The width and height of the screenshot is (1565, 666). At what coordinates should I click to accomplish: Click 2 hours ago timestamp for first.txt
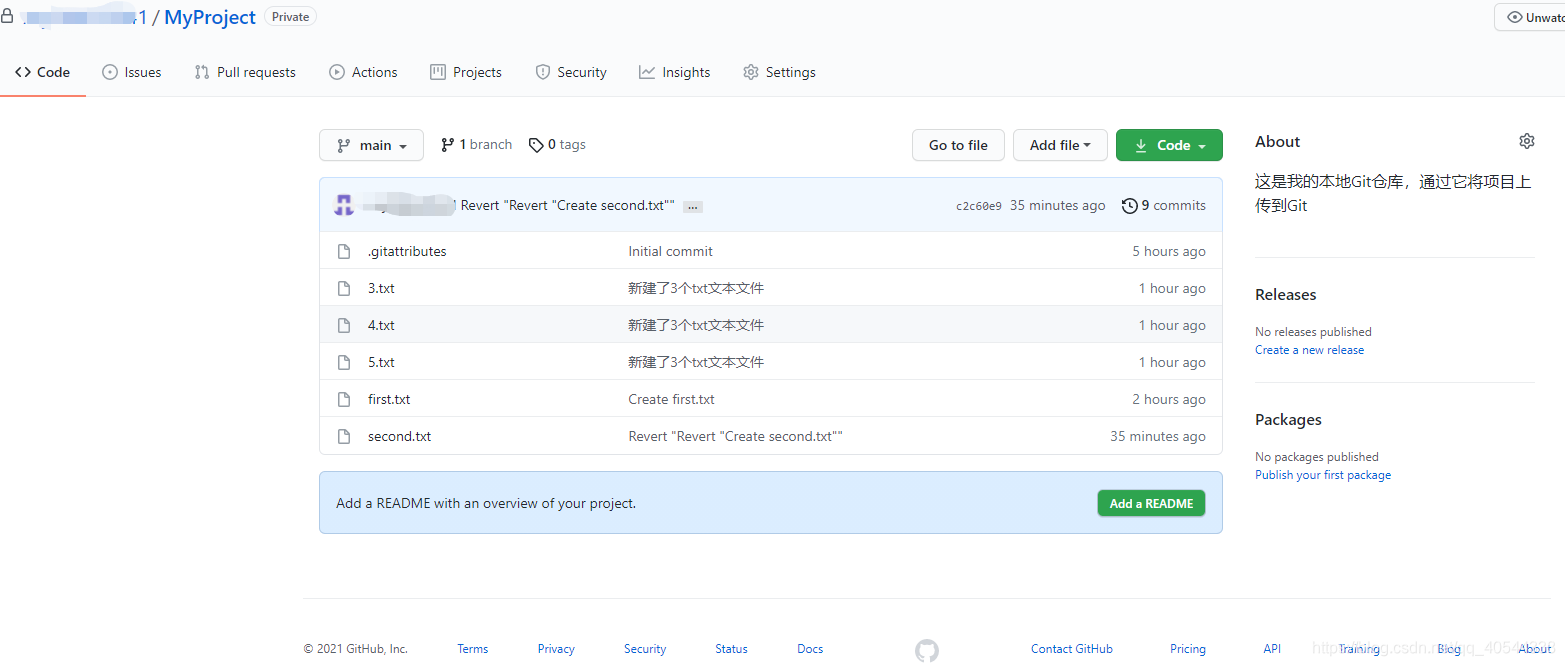1169,399
